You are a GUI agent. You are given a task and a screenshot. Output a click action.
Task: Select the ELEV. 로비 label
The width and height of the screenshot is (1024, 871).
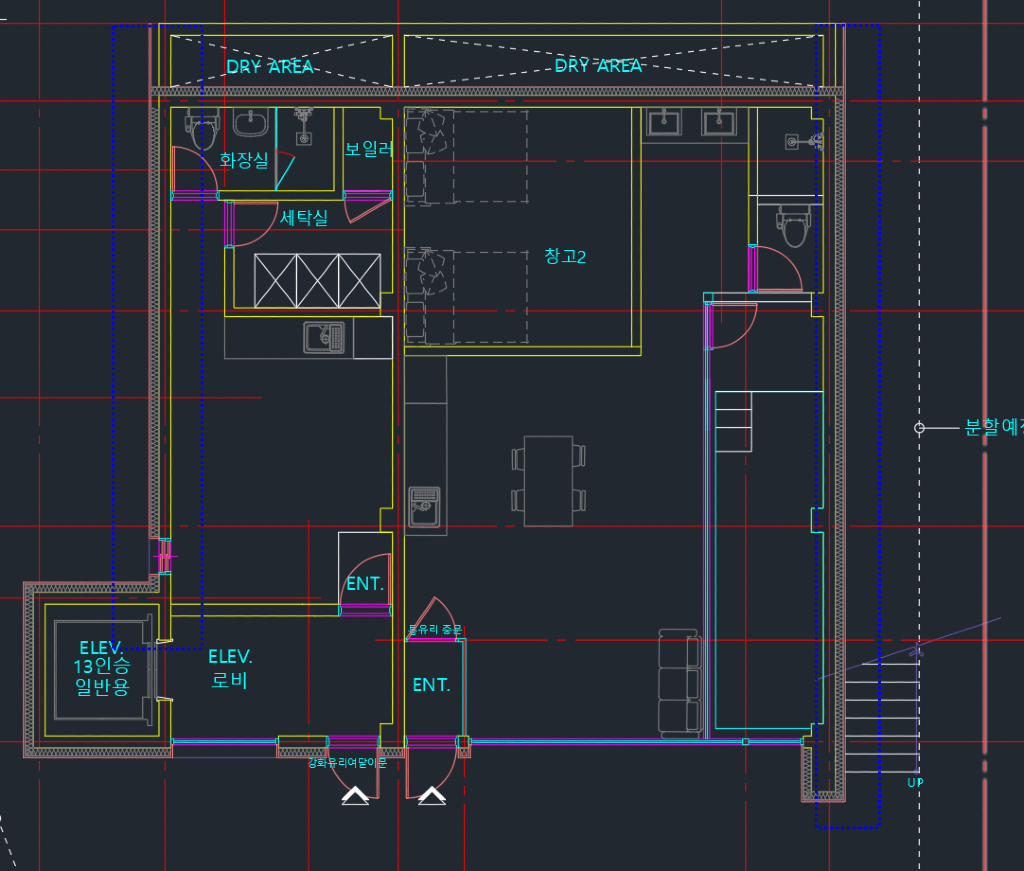230,670
